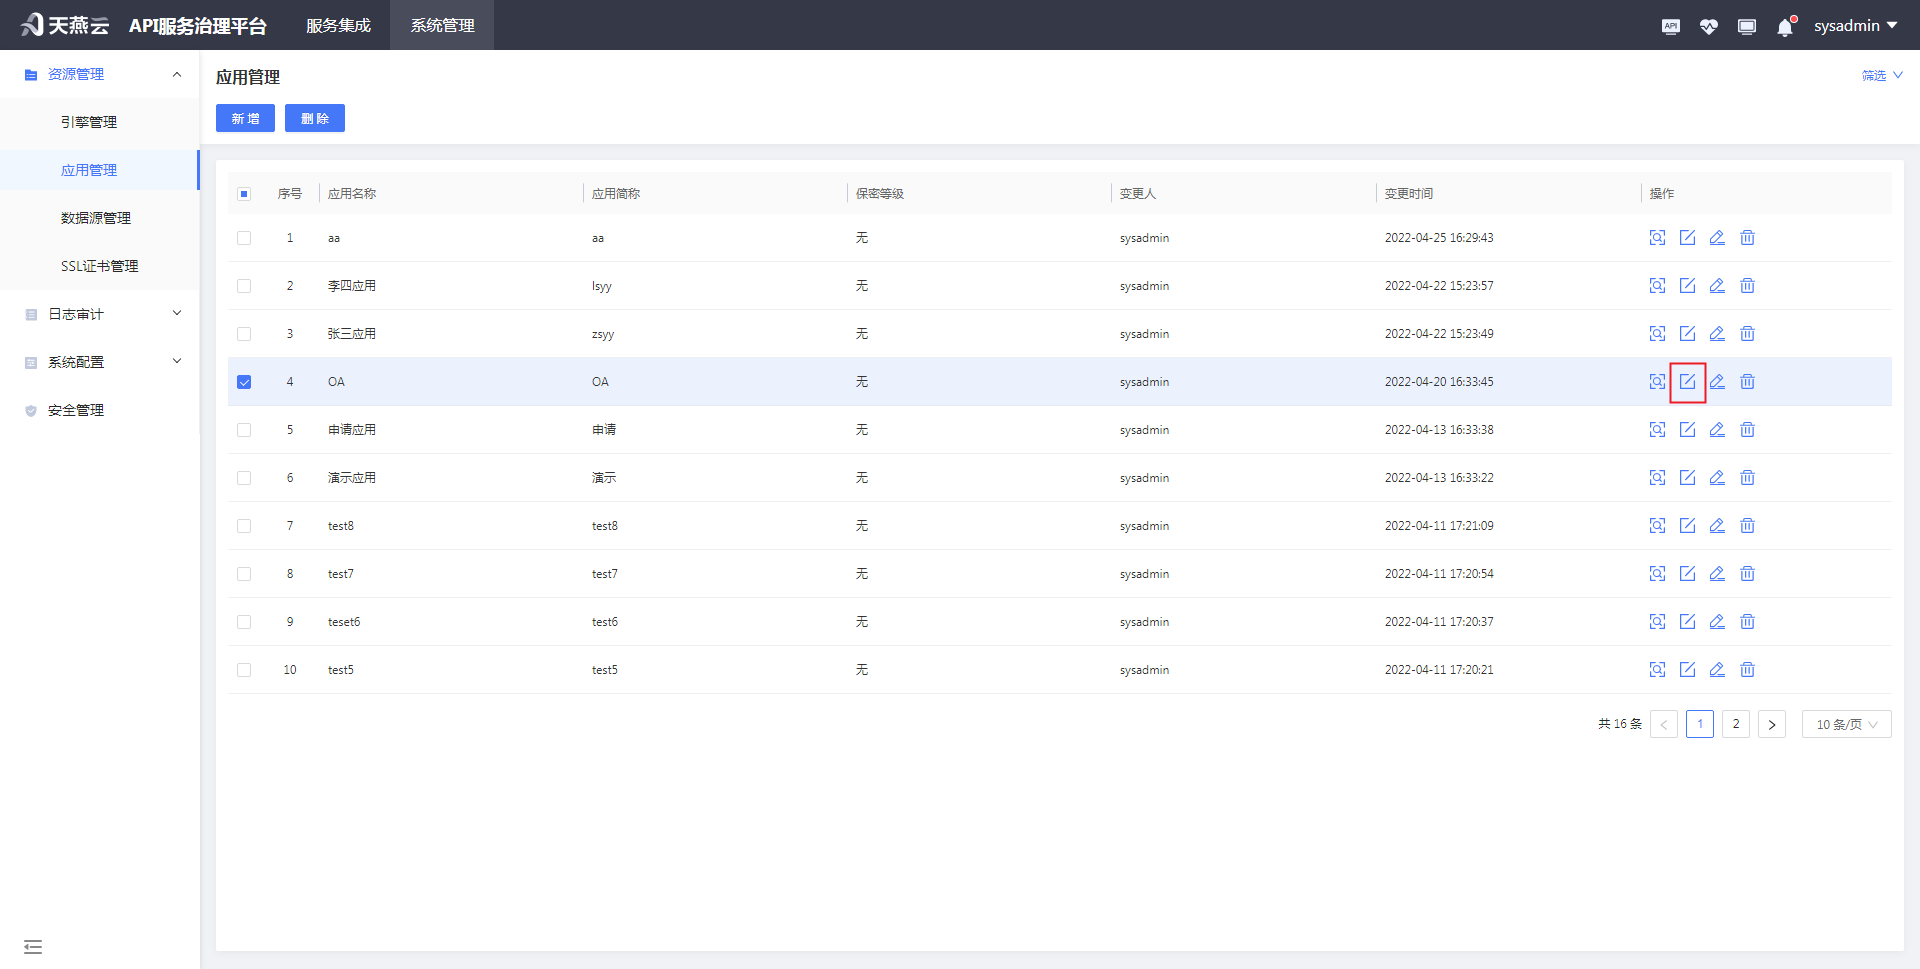Open the 10 条/页 page size dropdown
1920x969 pixels.
1846,724
